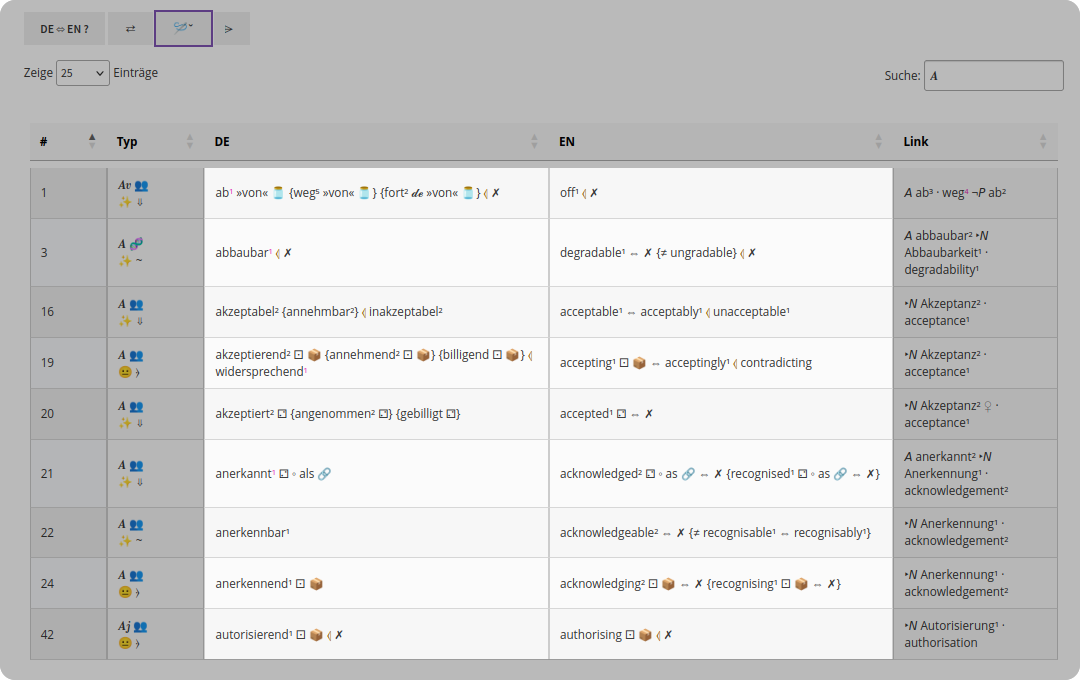The image size is (1080, 680).
Task: Sort the table by the "EN" column
Action: (x=720, y=141)
